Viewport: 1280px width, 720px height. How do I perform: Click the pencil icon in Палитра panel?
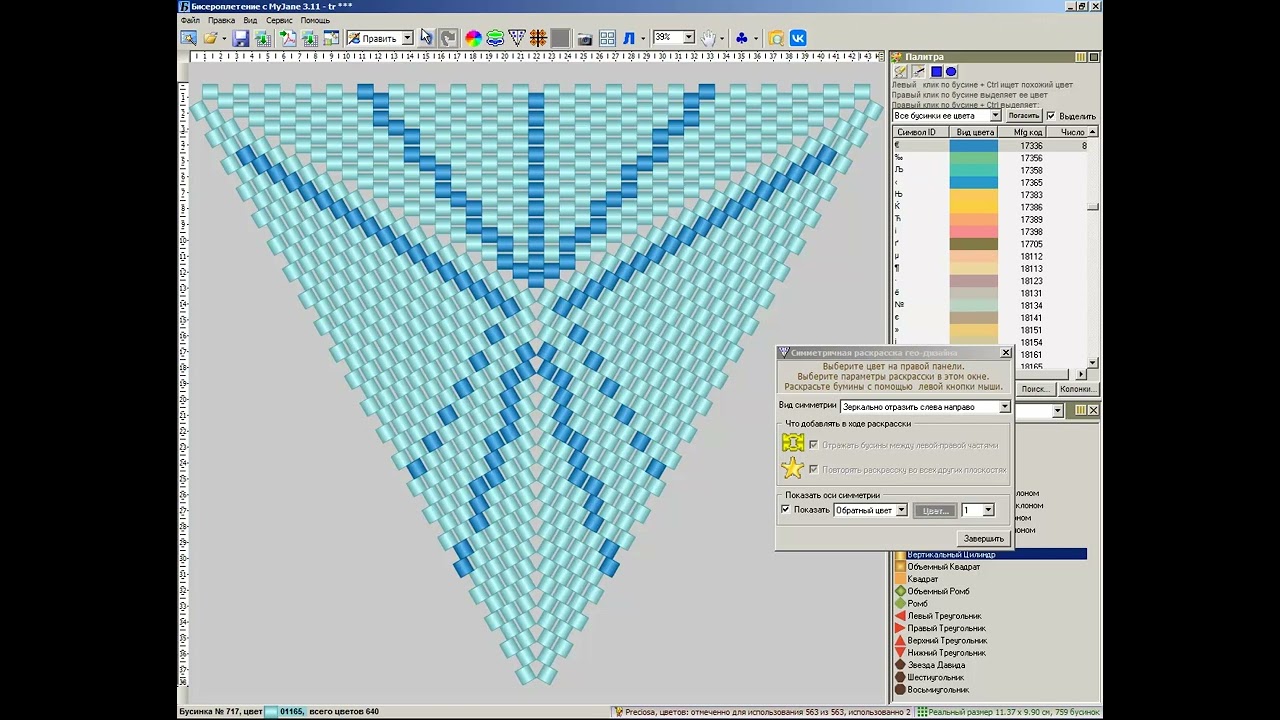click(901, 72)
